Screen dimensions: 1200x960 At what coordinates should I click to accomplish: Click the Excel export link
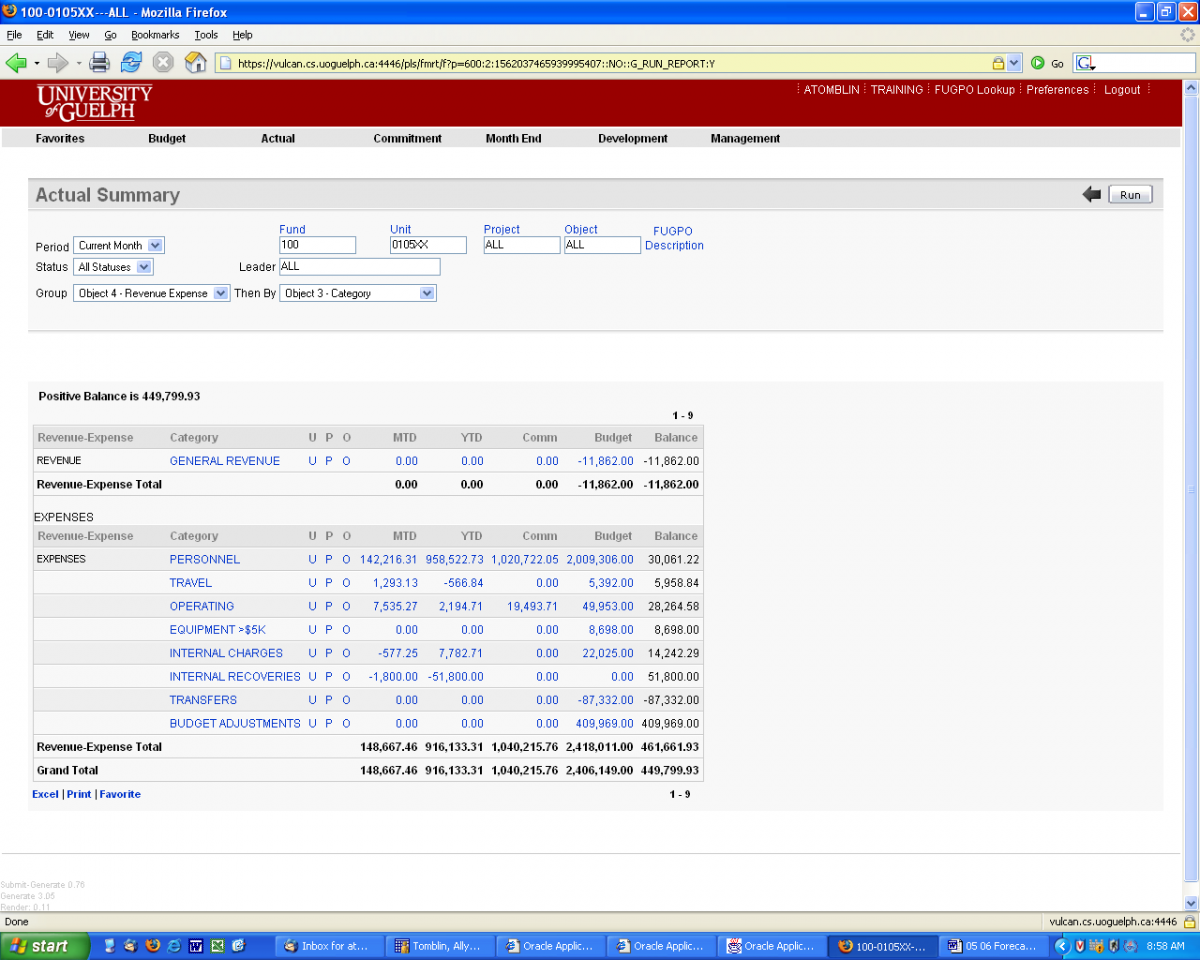tap(45, 794)
